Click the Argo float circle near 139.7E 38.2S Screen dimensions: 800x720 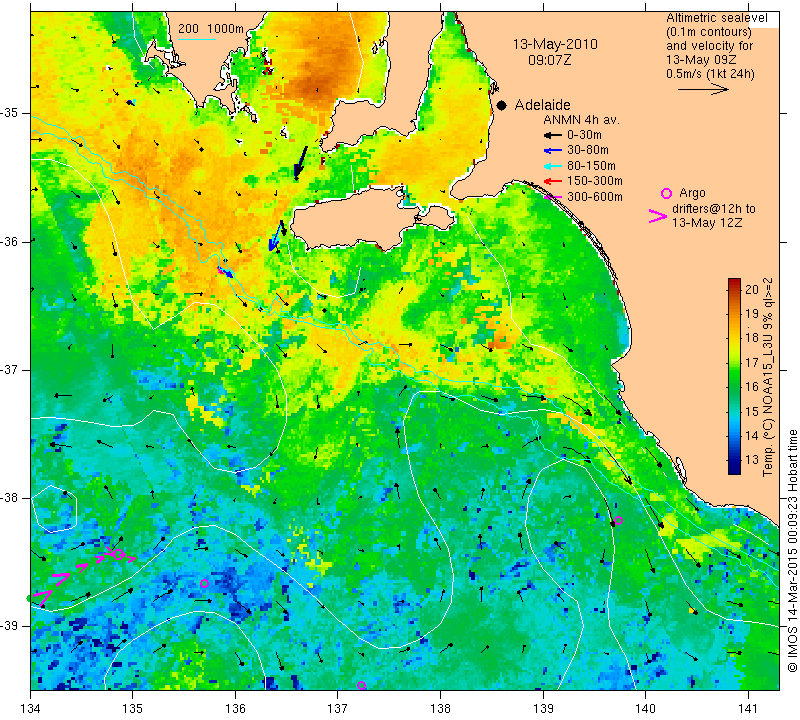[618, 520]
